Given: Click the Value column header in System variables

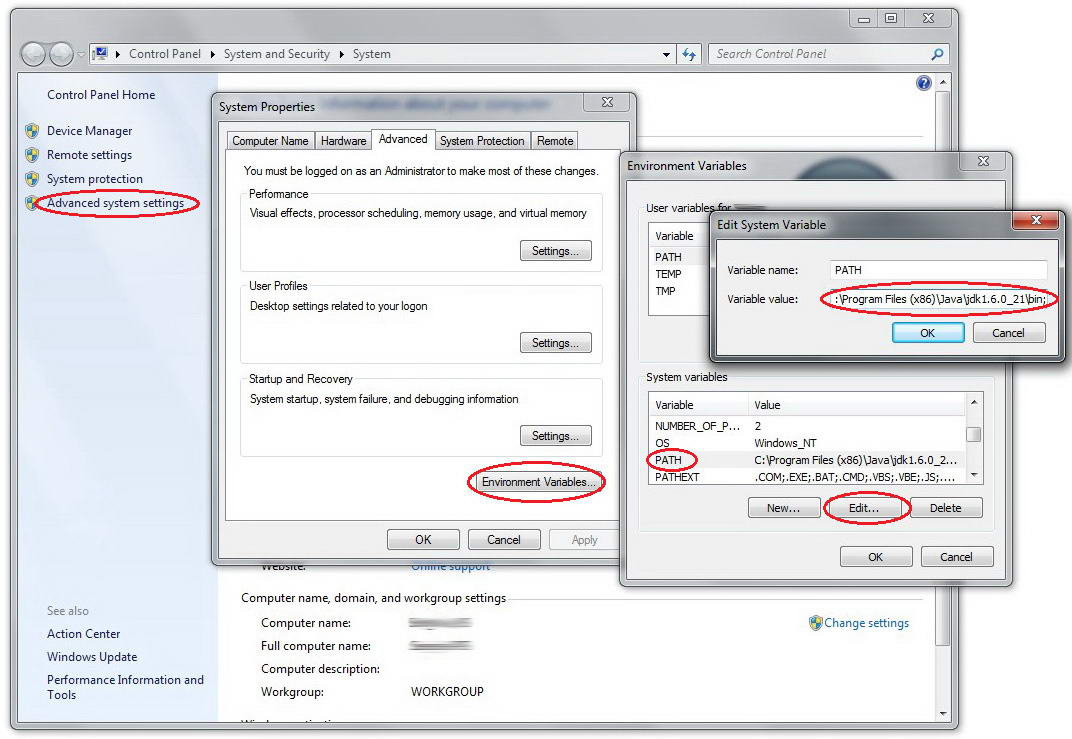Looking at the screenshot, I should point(857,405).
